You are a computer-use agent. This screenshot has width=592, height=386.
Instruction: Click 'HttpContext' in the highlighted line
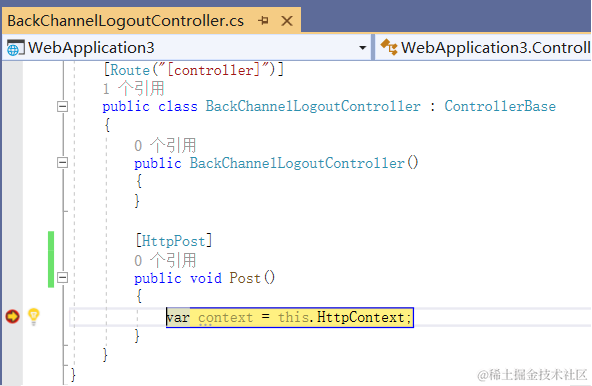(x=361, y=317)
